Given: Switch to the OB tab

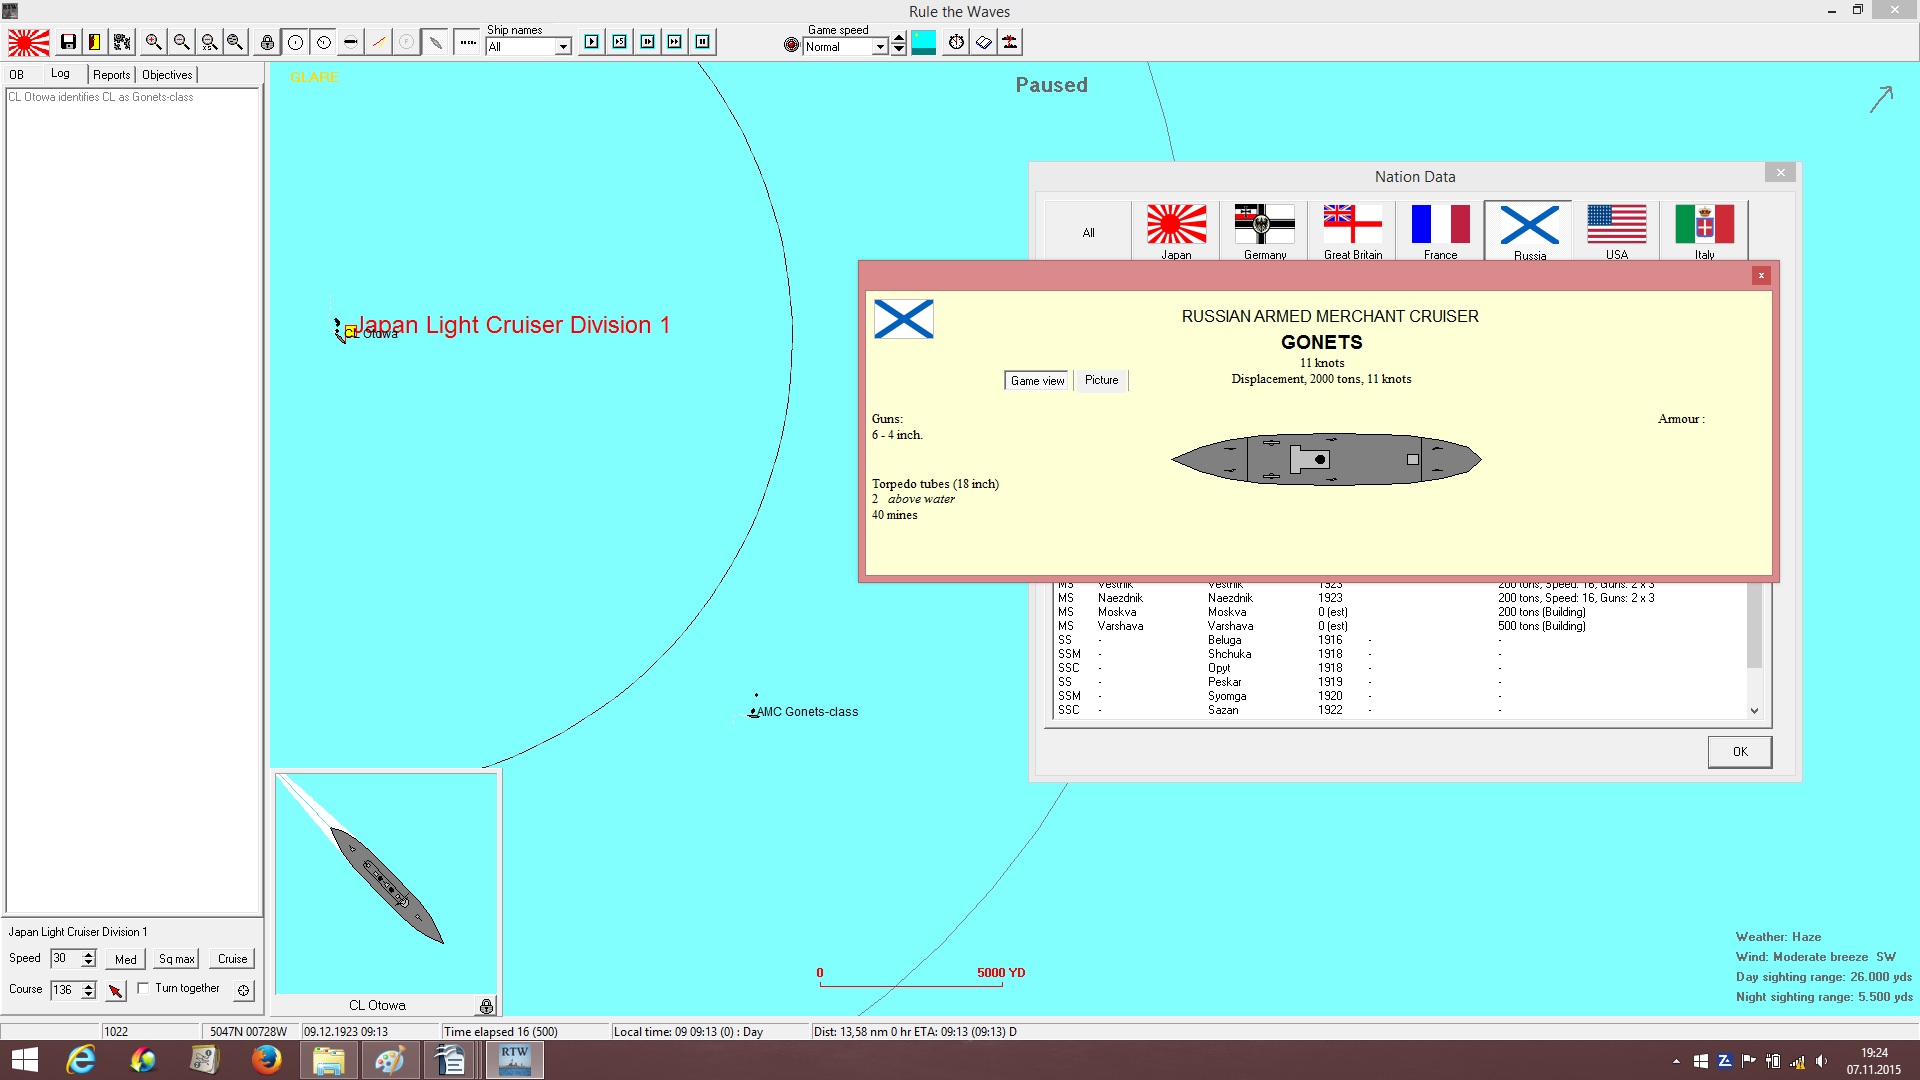Looking at the screenshot, I should (17, 75).
